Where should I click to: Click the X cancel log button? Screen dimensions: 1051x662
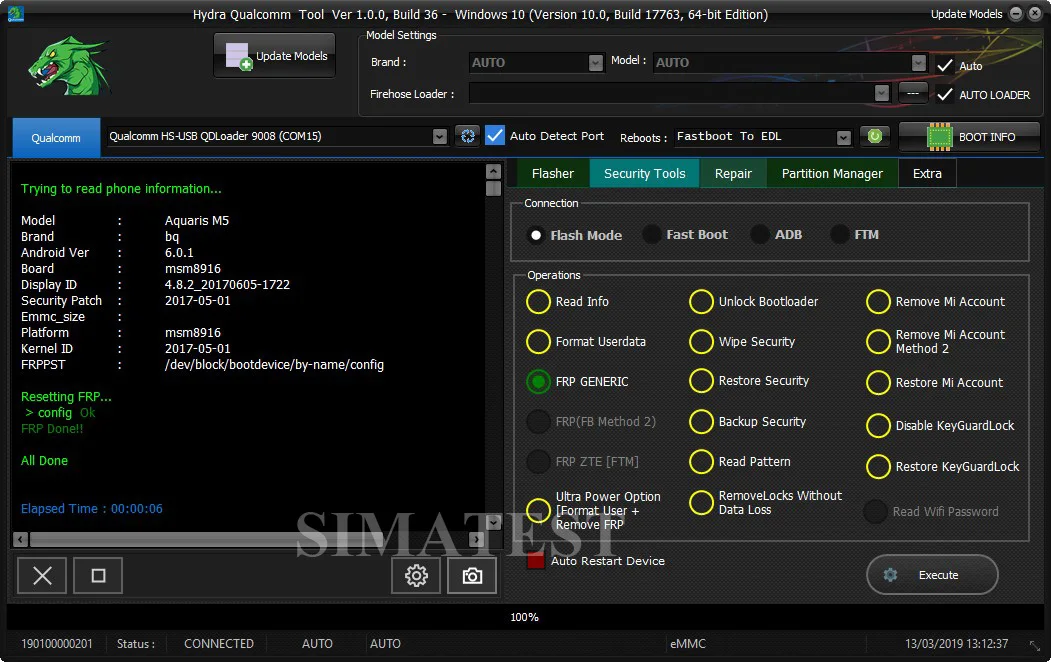click(x=42, y=576)
